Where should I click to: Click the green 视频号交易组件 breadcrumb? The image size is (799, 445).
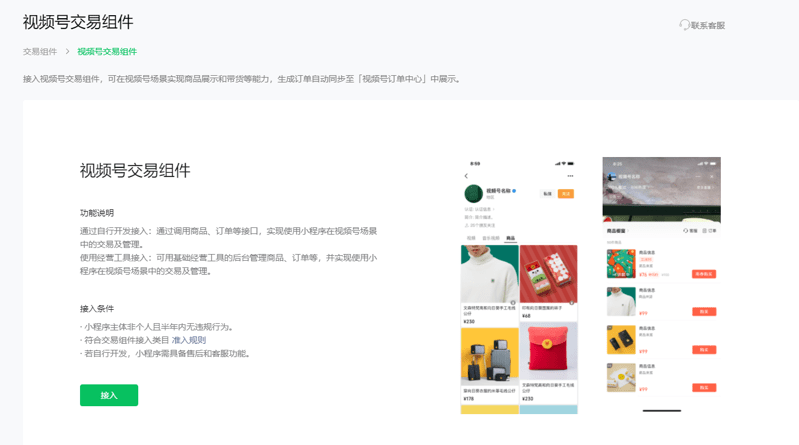[x=107, y=51]
